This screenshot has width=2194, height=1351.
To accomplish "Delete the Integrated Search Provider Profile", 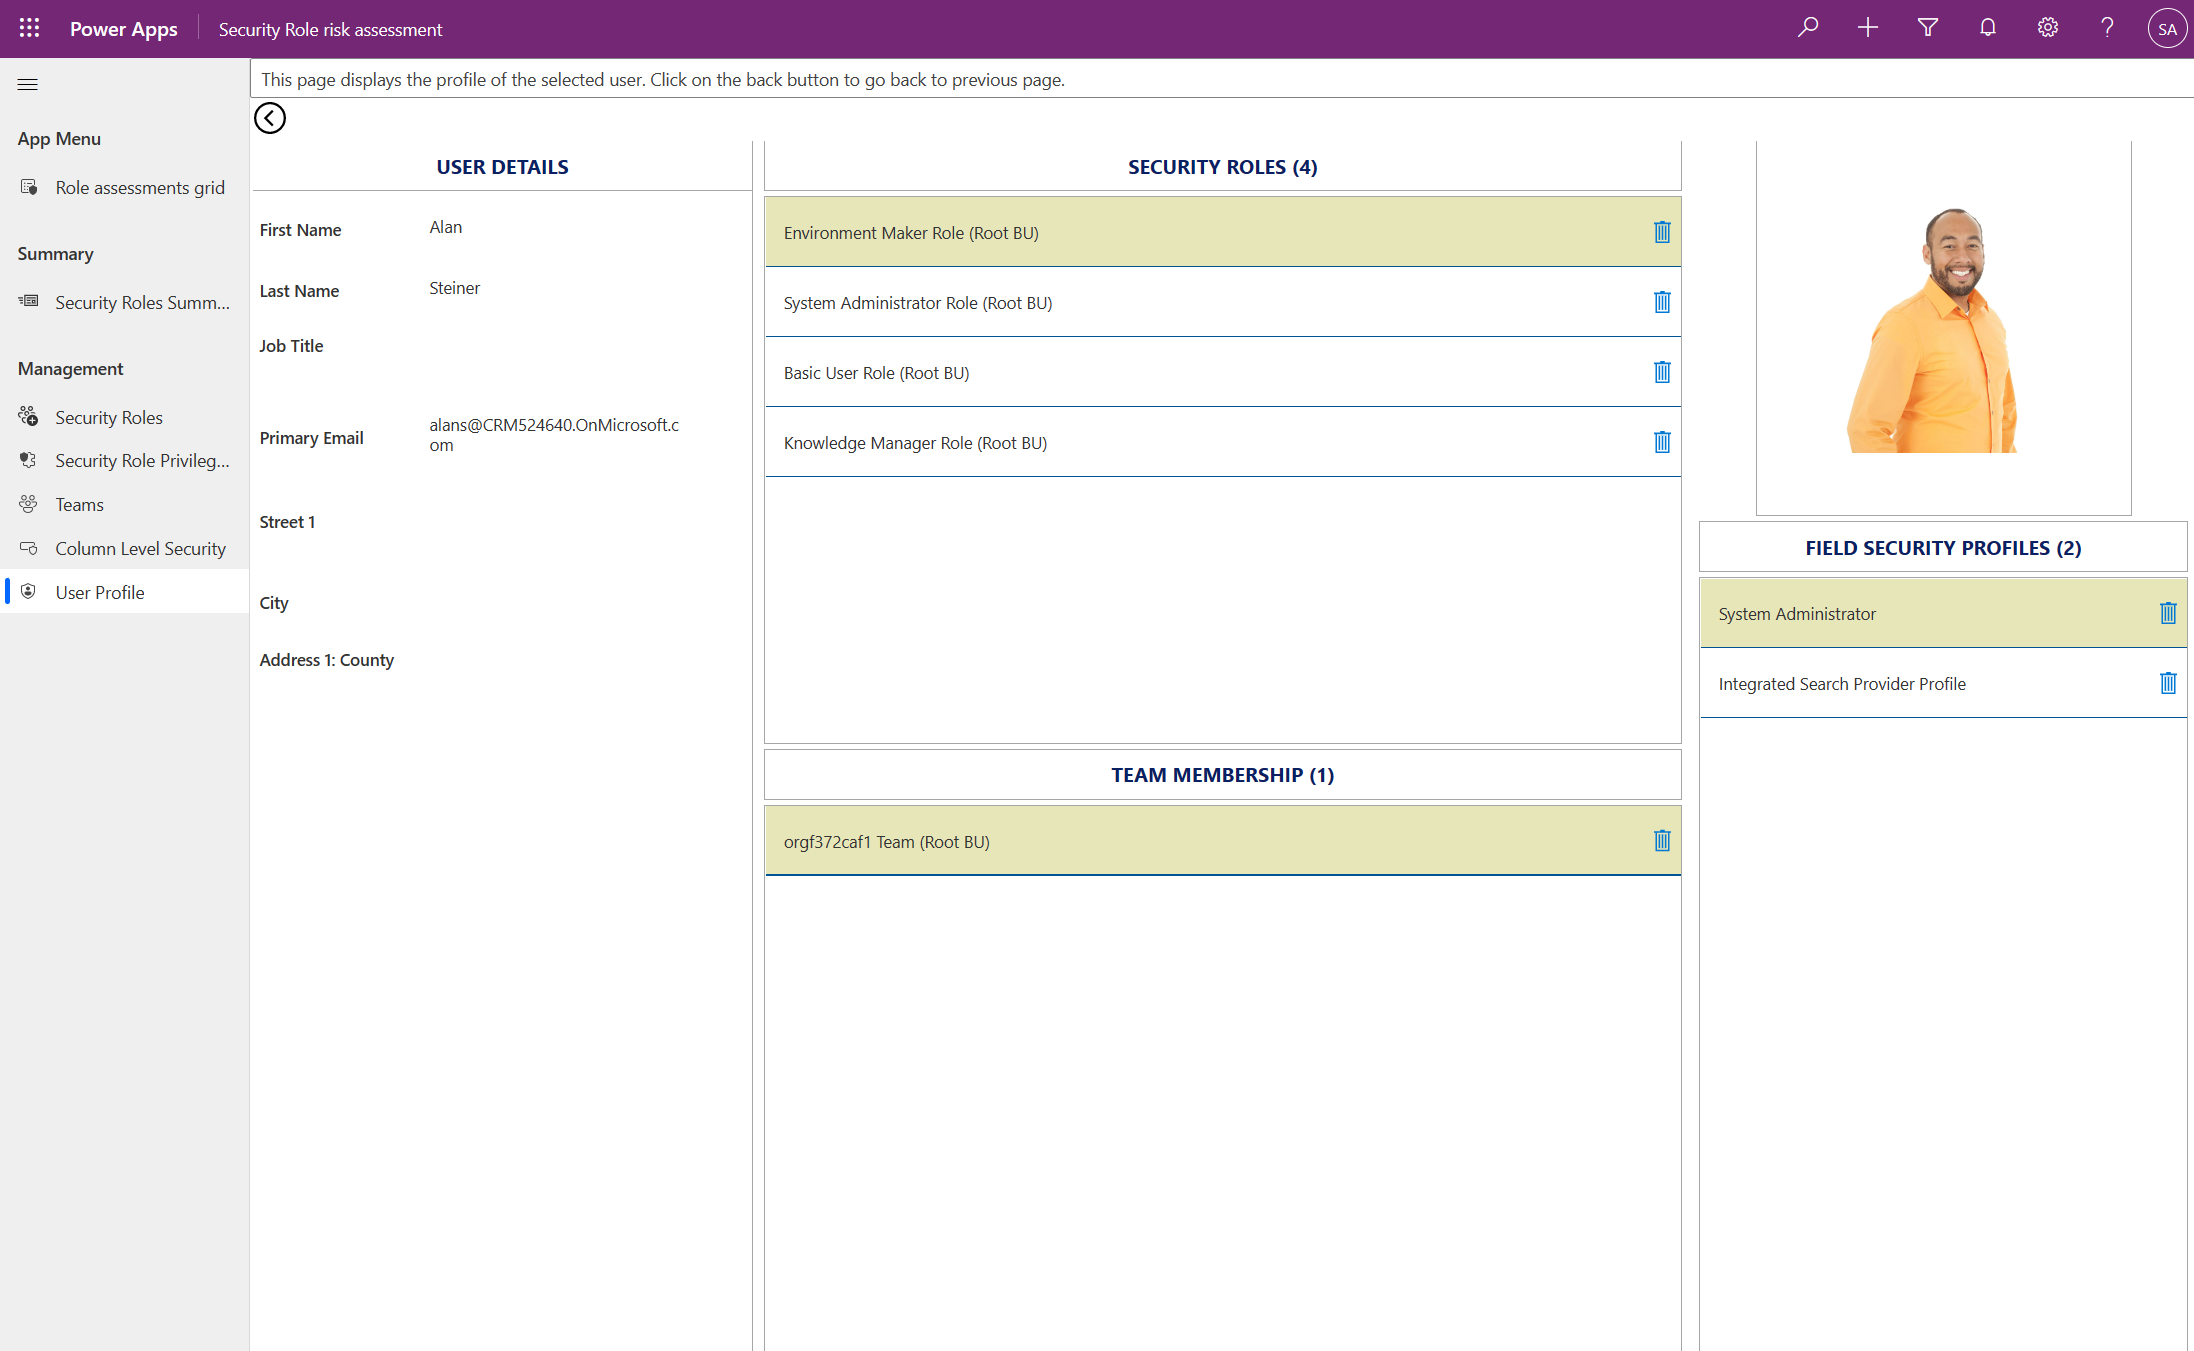I will coord(2168,683).
